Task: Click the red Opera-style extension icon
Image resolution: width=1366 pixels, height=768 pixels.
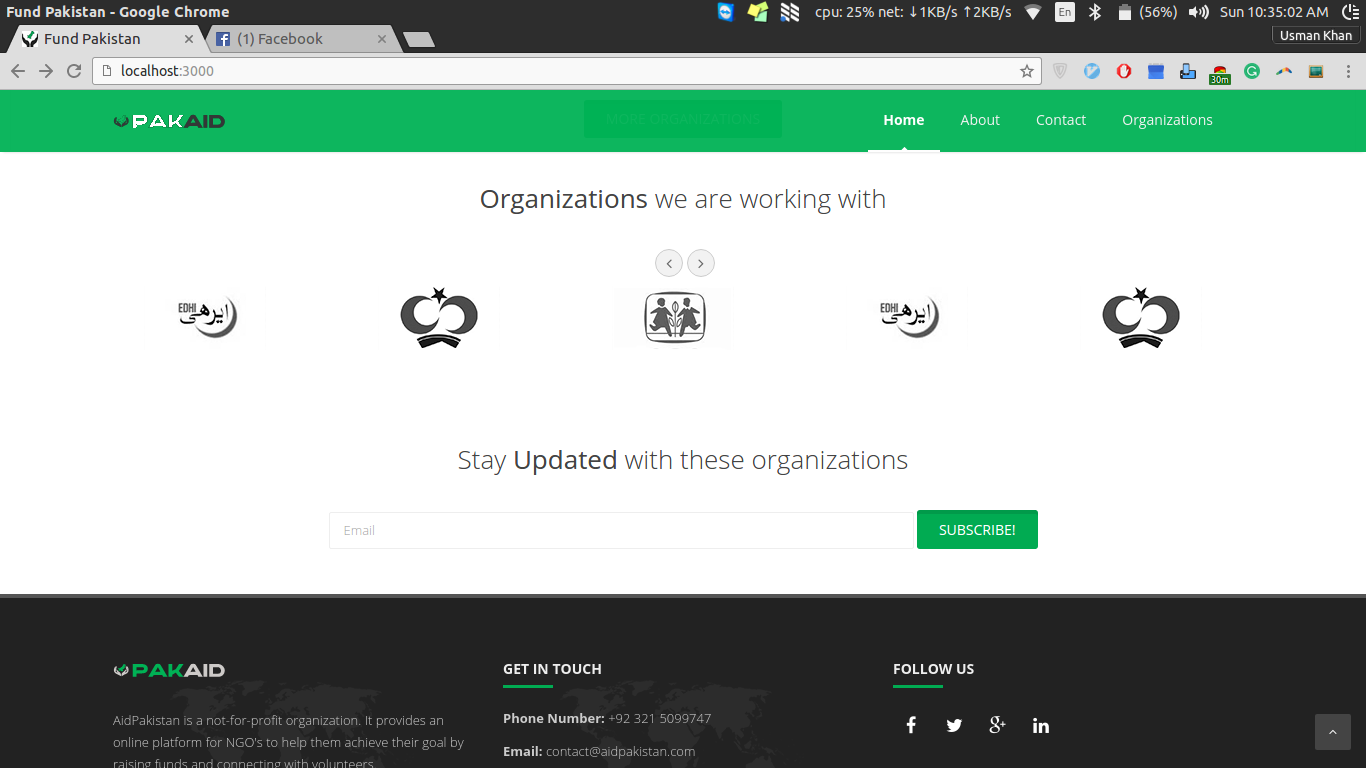Action: click(x=1124, y=71)
